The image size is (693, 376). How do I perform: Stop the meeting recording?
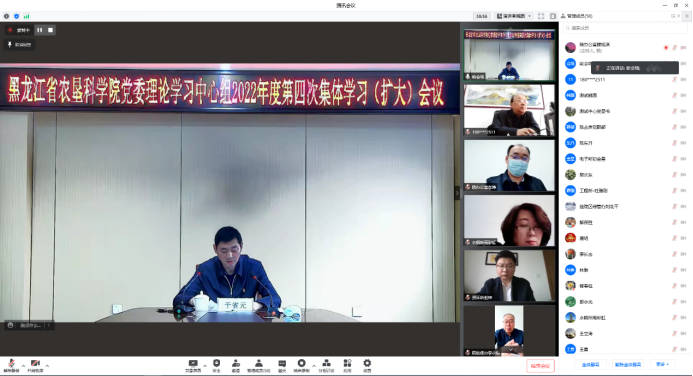[x=50, y=30]
